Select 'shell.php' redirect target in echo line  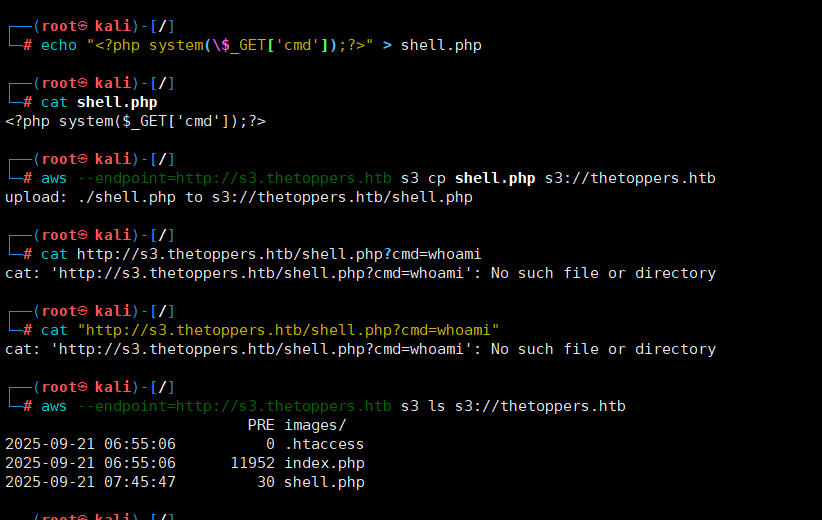(441, 45)
